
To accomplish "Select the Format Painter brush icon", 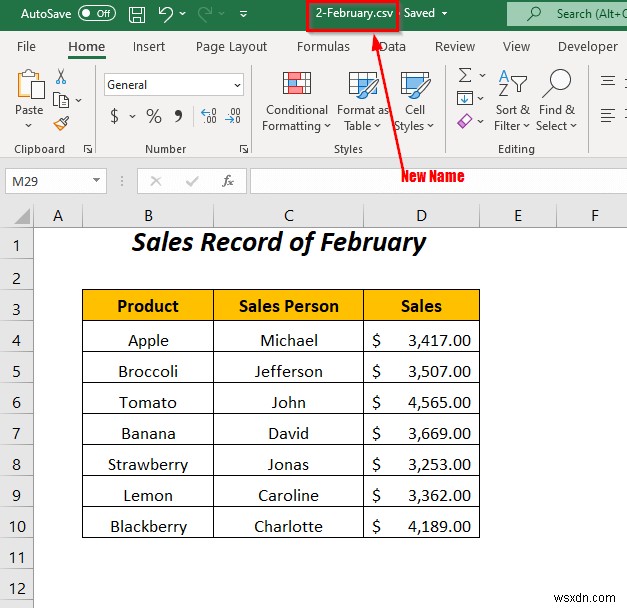I will (x=61, y=123).
